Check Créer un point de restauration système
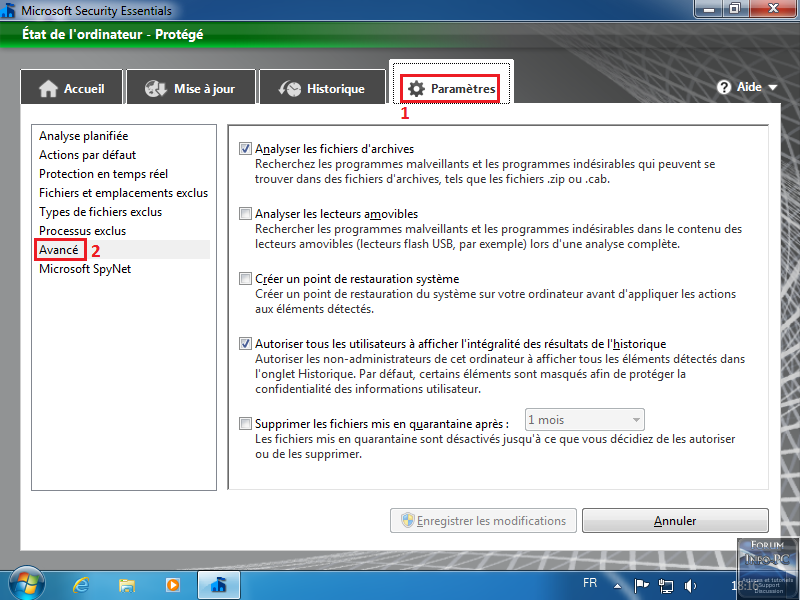The width and height of the screenshot is (800, 600). point(245,279)
